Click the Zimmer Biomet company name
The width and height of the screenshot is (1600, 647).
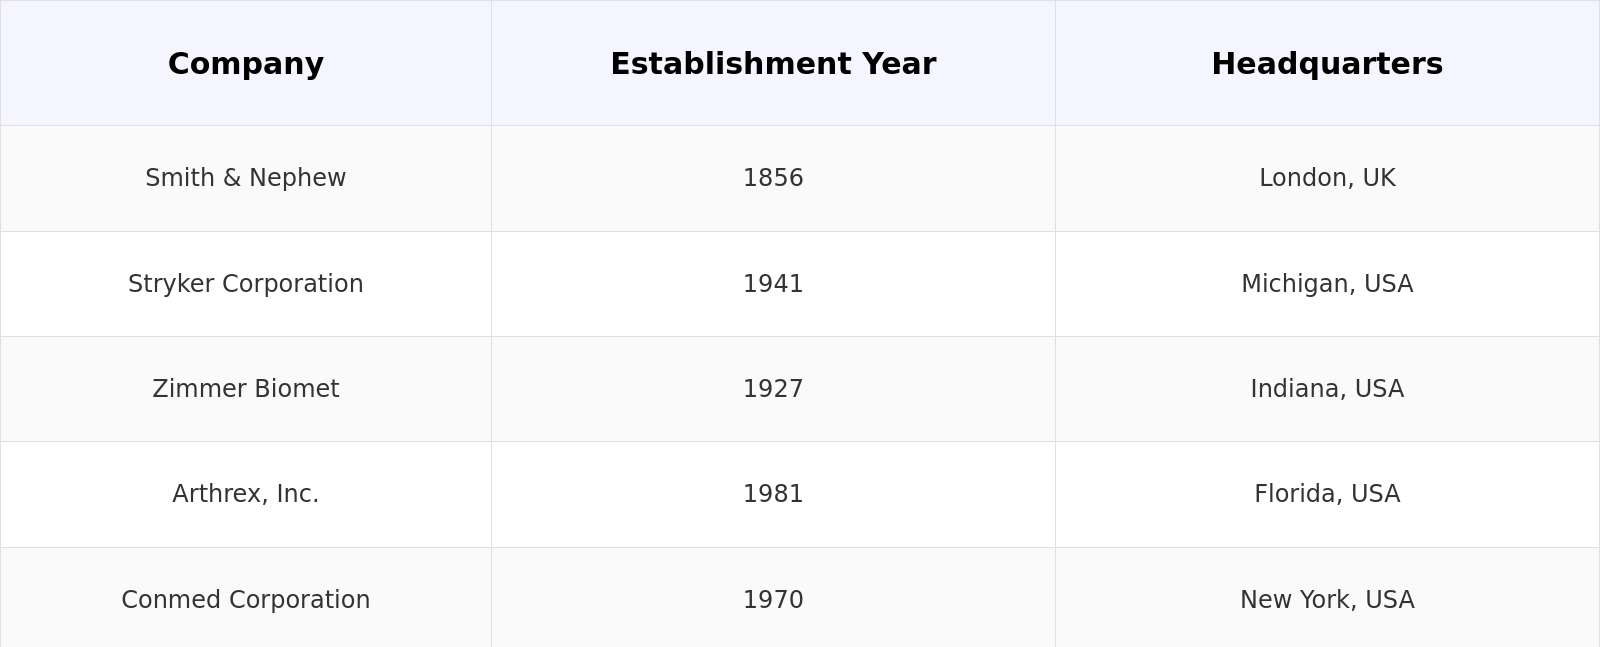(246, 389)
